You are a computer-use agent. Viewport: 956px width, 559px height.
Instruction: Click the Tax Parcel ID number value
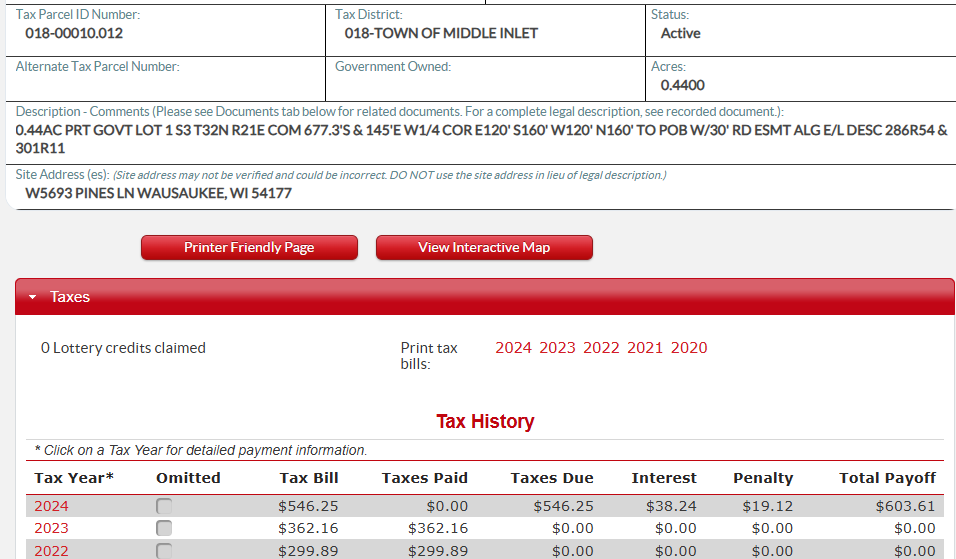coord(75,33)
